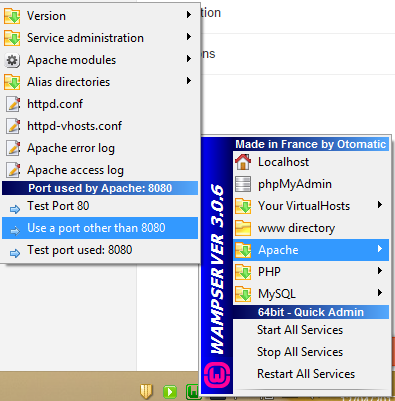Click the green WampServer tray icon in taskbar
This screenshot has height=401, width=395.
tap(193, 392)
